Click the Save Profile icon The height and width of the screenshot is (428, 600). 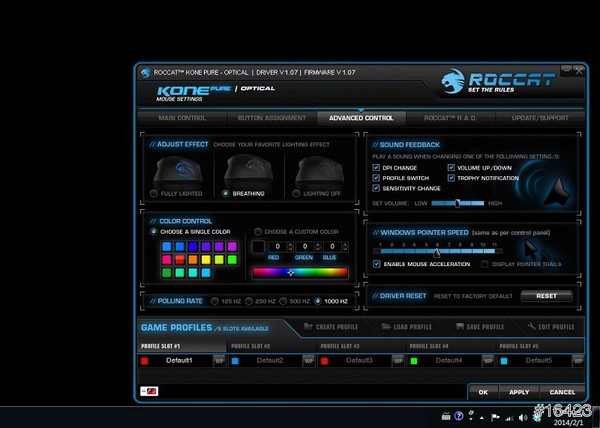[460, 327]
